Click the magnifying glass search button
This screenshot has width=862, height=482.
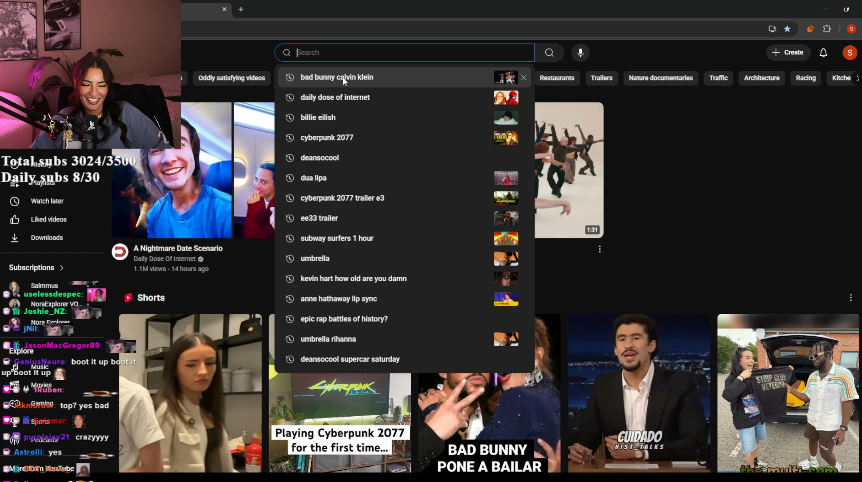(x=549, y=53)
